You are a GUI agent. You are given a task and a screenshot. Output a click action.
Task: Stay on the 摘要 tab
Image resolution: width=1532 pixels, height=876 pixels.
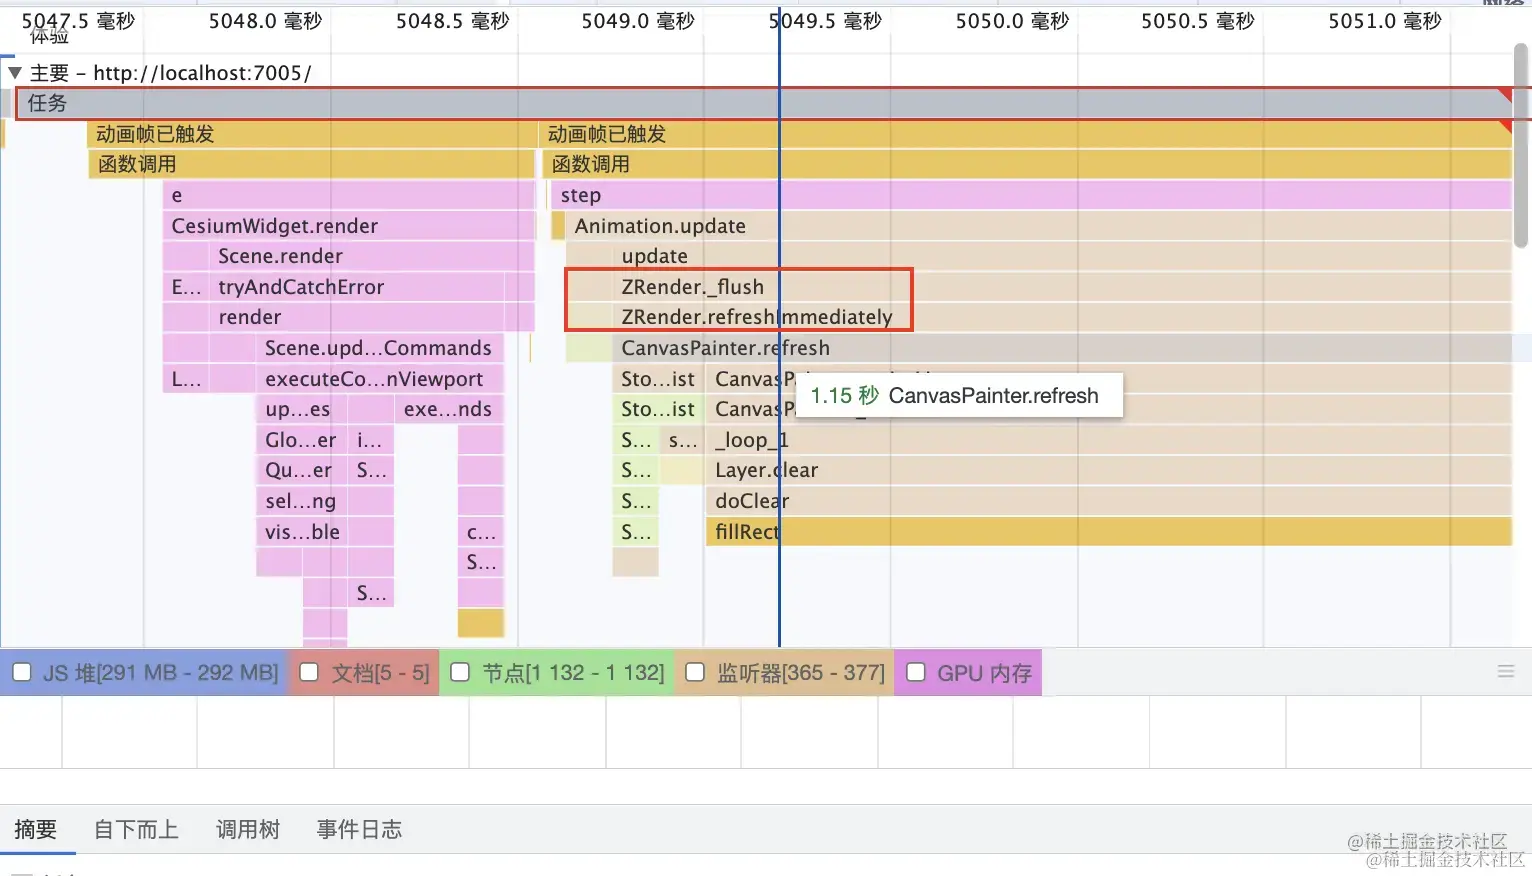[x=37, y=829]
